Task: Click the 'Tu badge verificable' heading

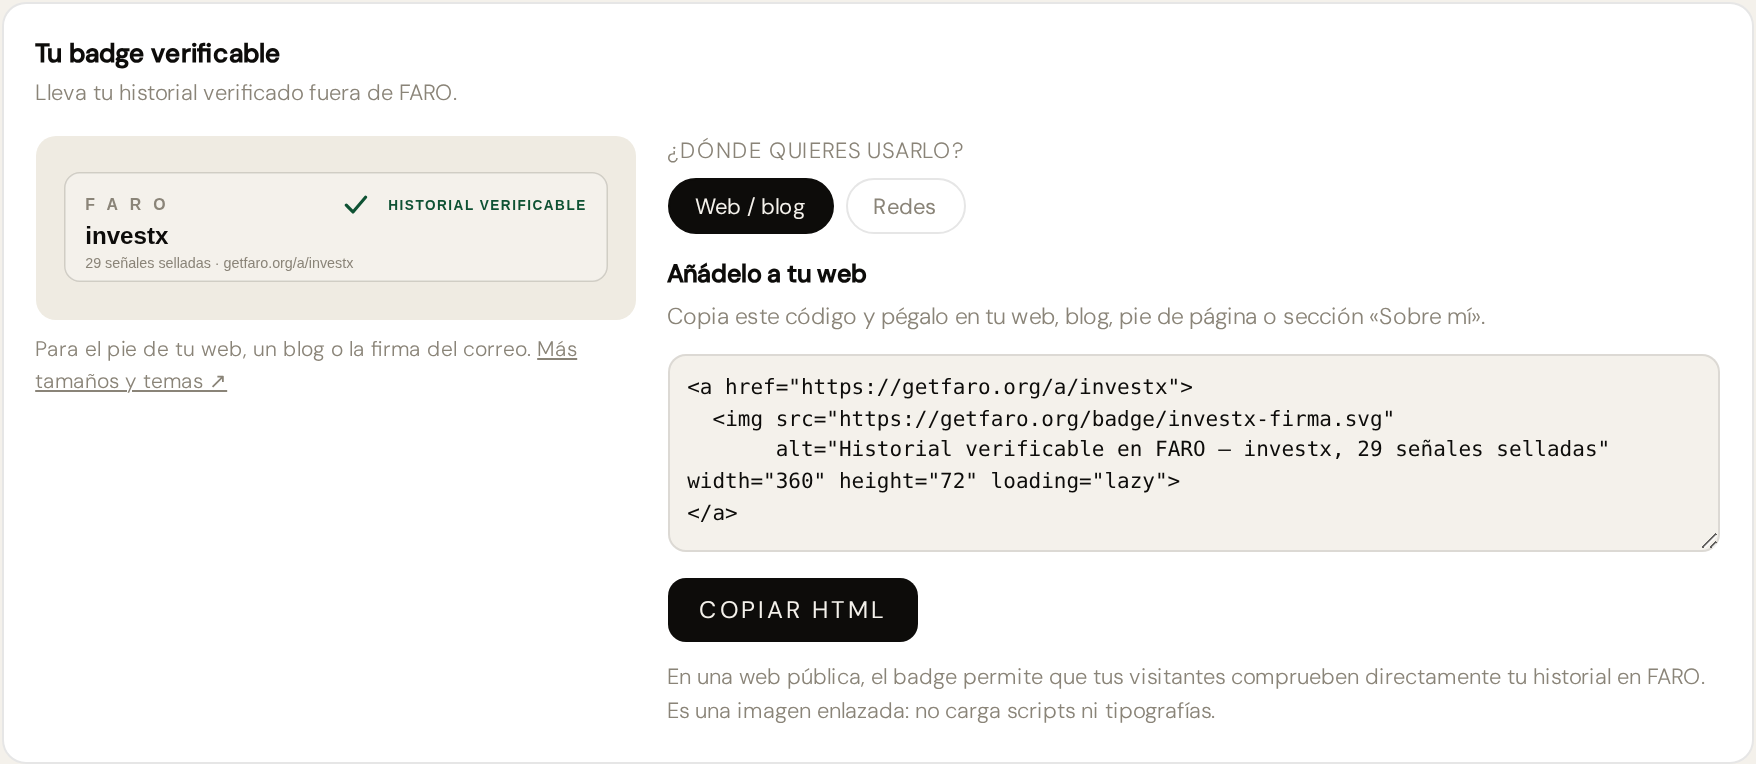Action: (x=157, y=53)
